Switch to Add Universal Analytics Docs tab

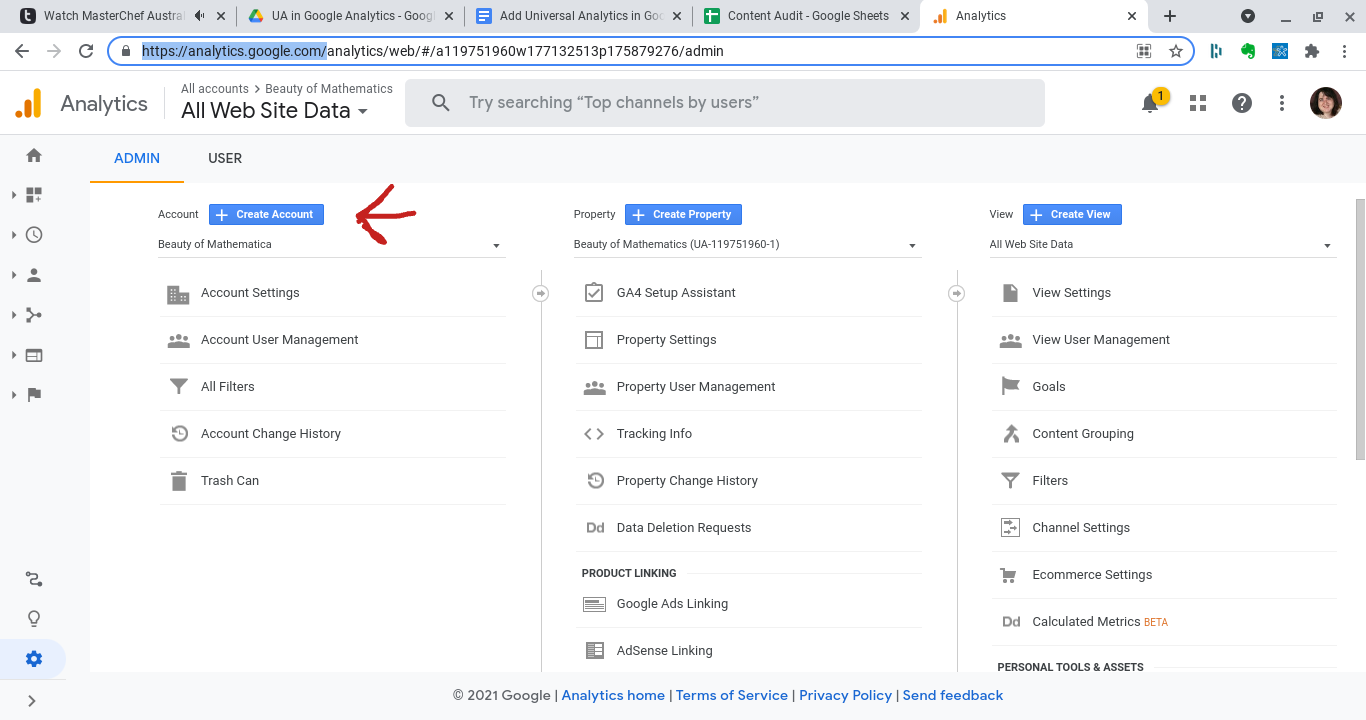pos(579,16)
